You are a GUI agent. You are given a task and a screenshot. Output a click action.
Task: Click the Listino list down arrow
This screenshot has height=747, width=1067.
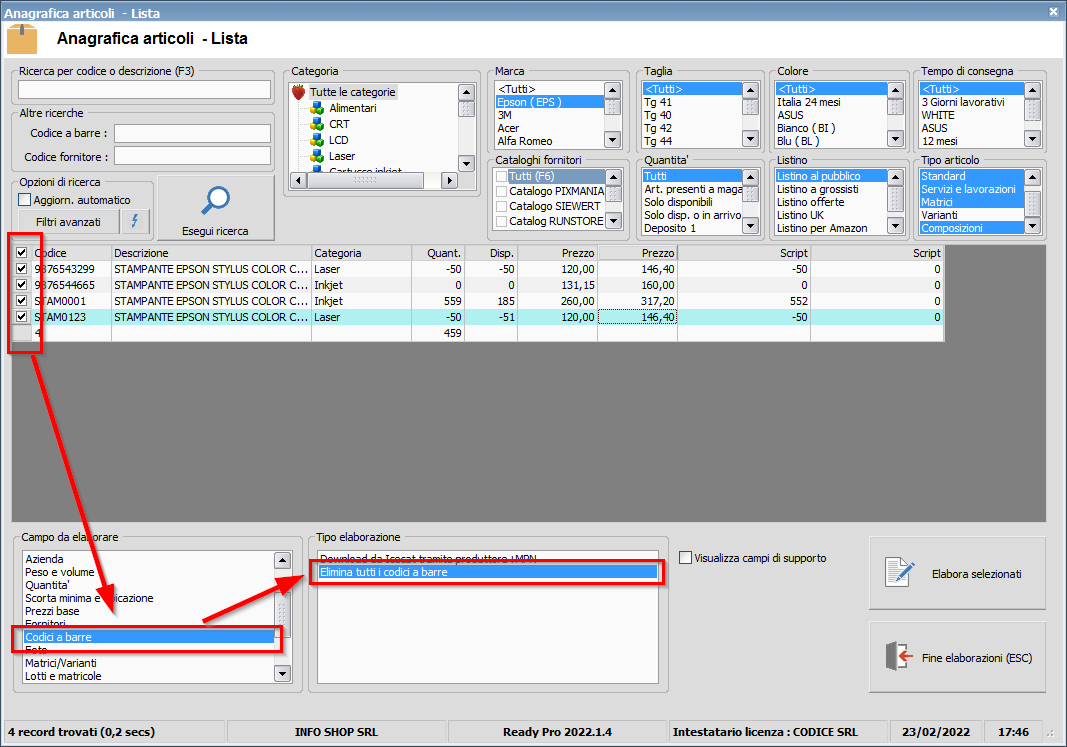click(x=895, y=225)
